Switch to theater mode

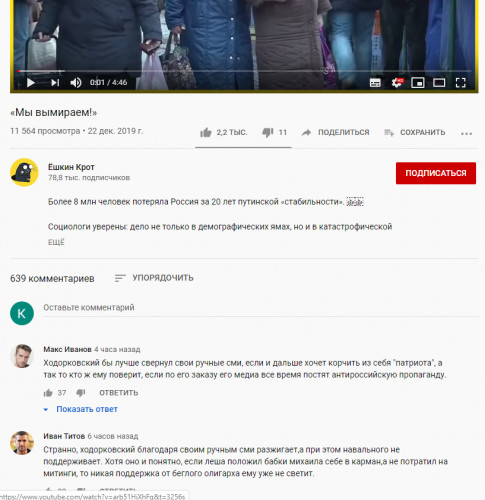tap(439, 82)
